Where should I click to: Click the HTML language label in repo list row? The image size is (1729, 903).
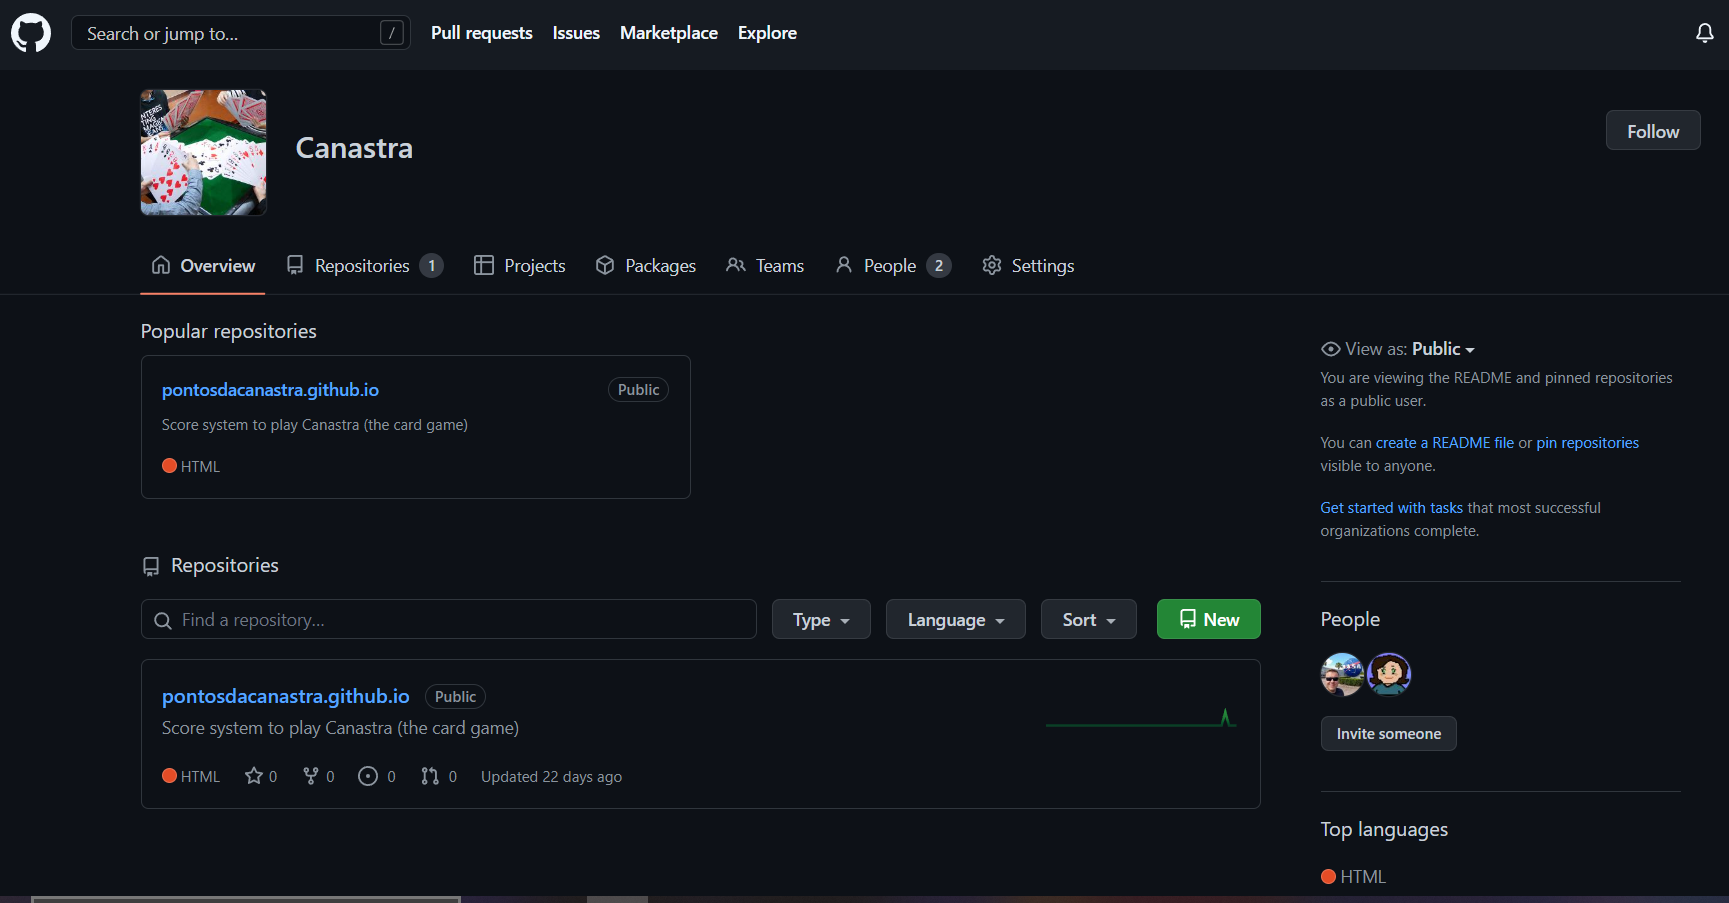click(191, 777)
